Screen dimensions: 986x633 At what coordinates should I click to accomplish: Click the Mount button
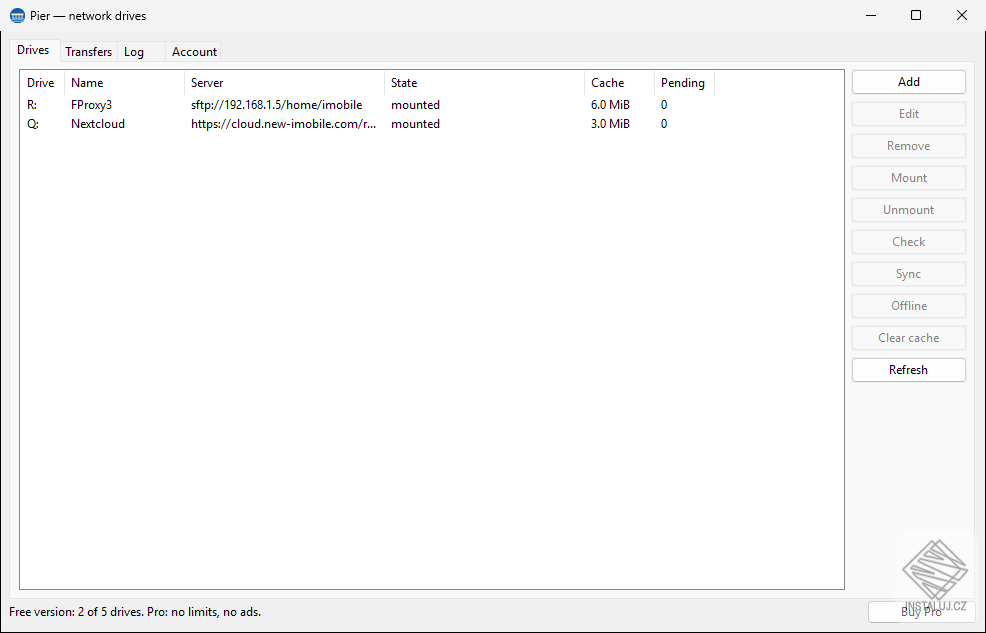tap(909, 178)
